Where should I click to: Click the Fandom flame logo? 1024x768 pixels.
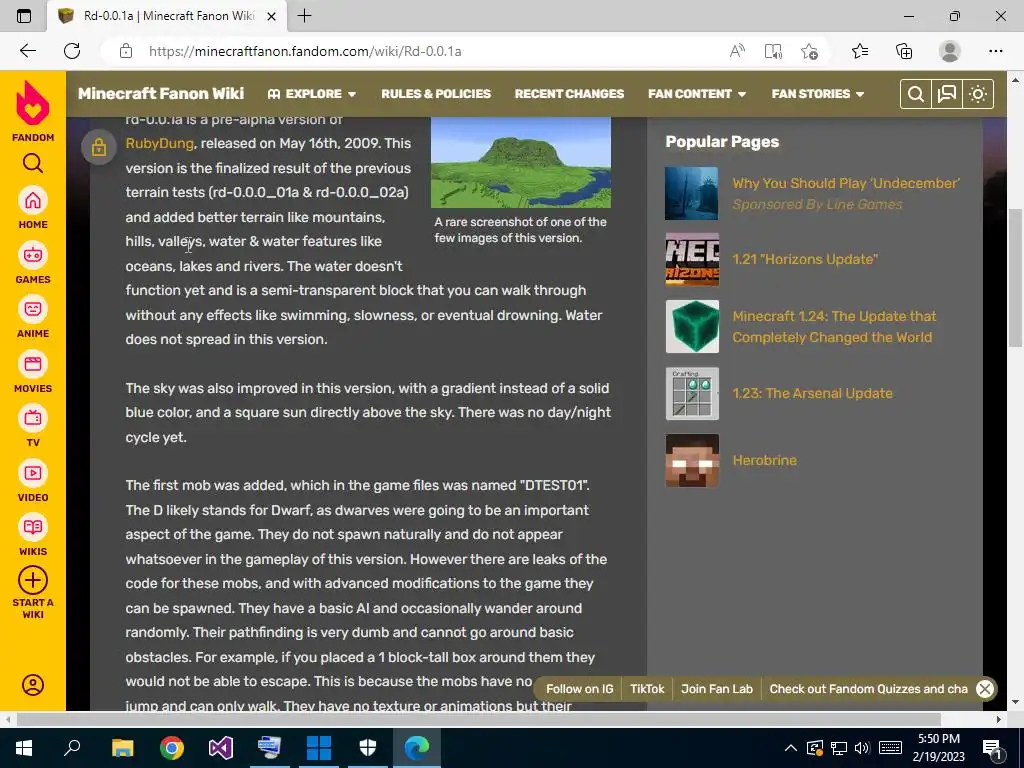pos(33,103)
